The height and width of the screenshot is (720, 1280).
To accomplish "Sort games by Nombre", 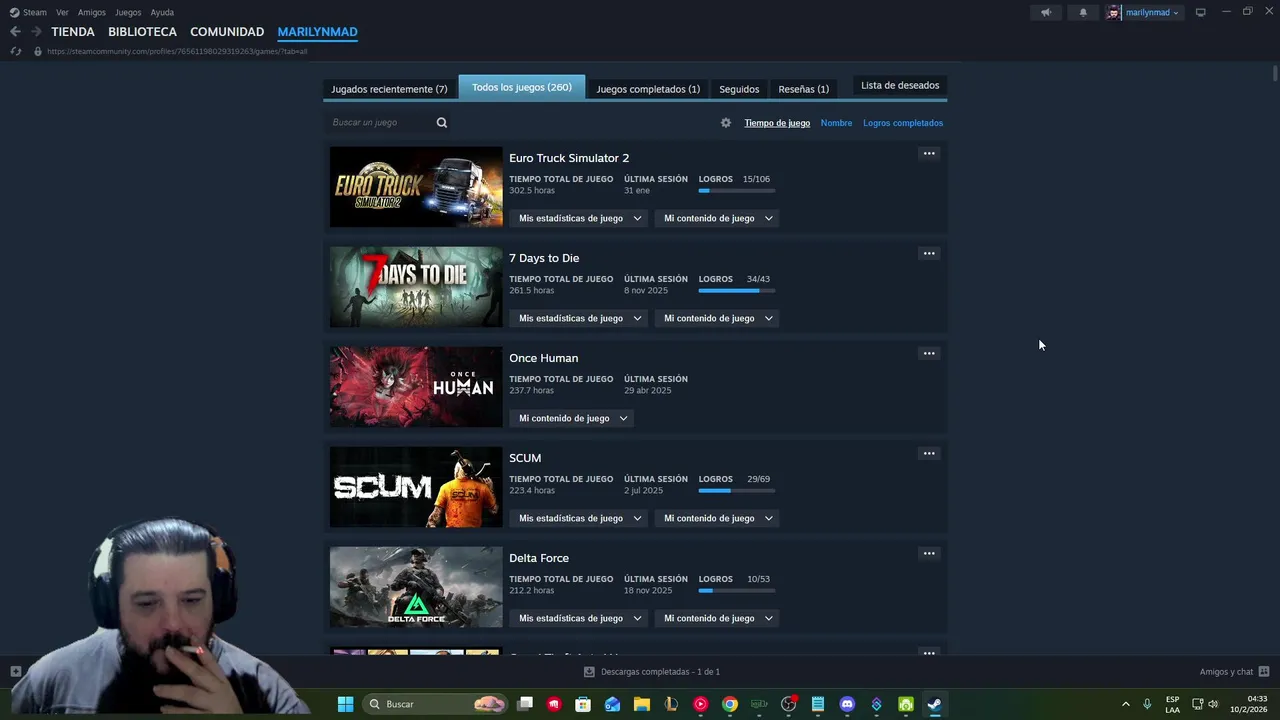I will click(836, 123).
